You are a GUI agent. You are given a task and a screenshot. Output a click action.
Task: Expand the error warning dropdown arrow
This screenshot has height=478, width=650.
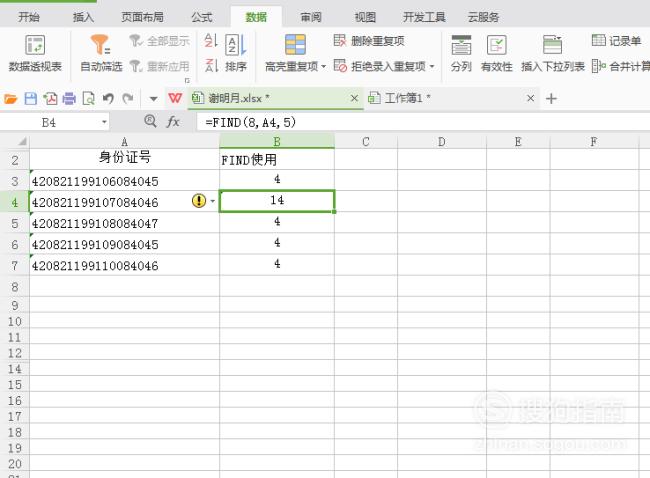[x=213, y=201]
